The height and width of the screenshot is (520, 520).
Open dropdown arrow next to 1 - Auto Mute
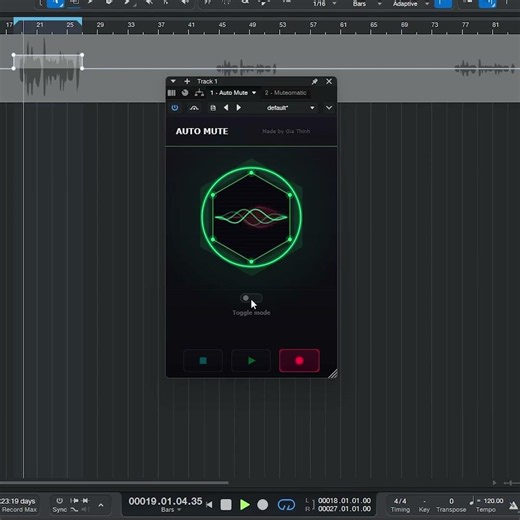[254, 93]
